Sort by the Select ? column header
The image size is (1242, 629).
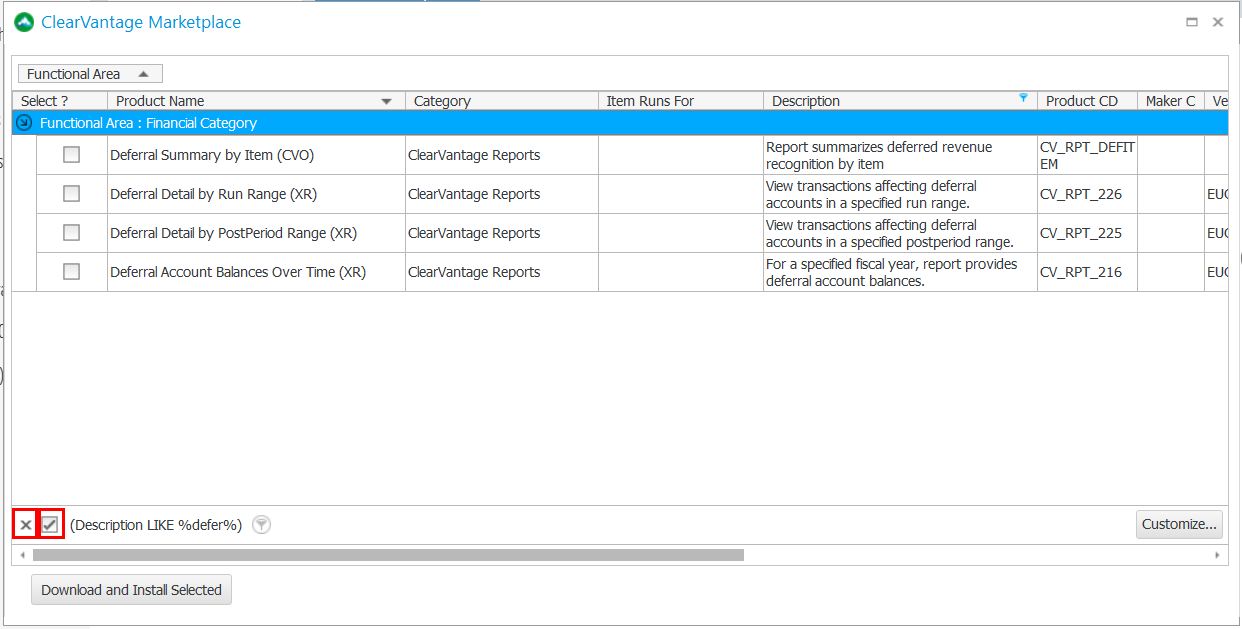point(60,101)
